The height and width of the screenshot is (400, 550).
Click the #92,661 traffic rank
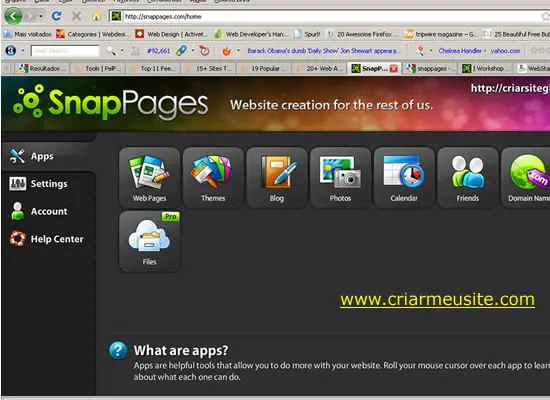pos(159,51)
